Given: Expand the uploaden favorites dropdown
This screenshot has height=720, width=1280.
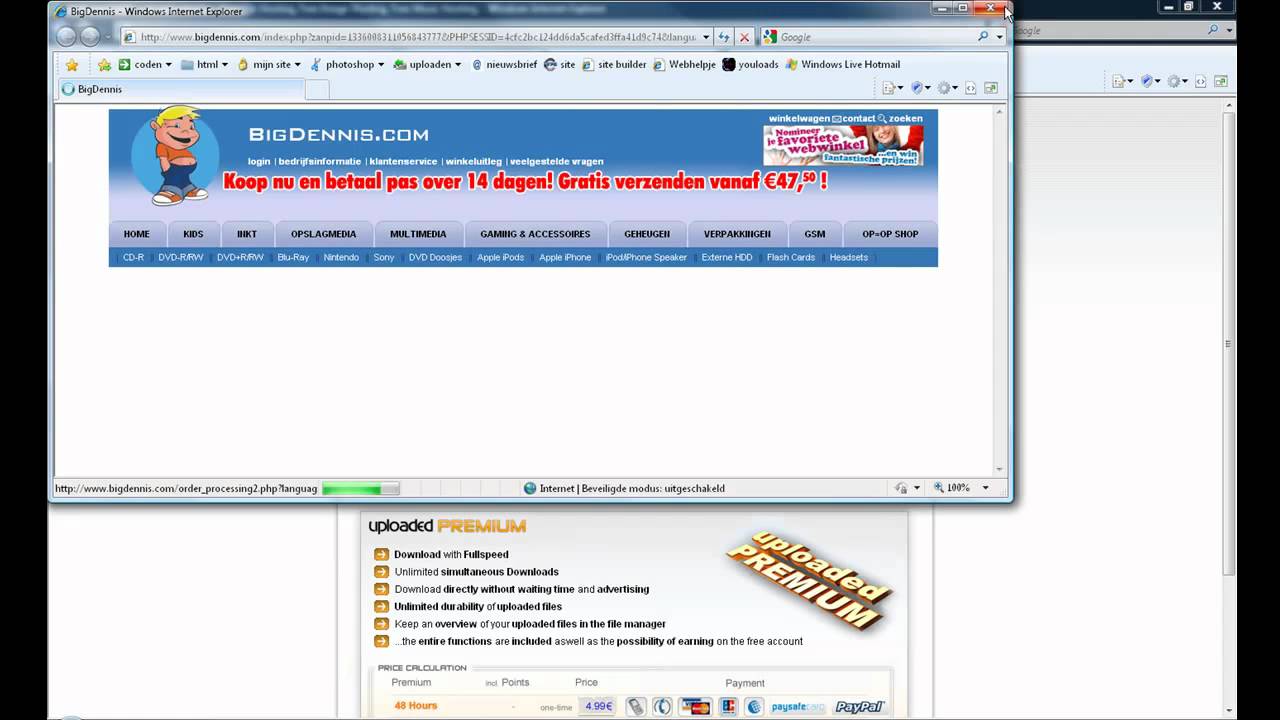Looking at the screenshot, I should 457,65.
